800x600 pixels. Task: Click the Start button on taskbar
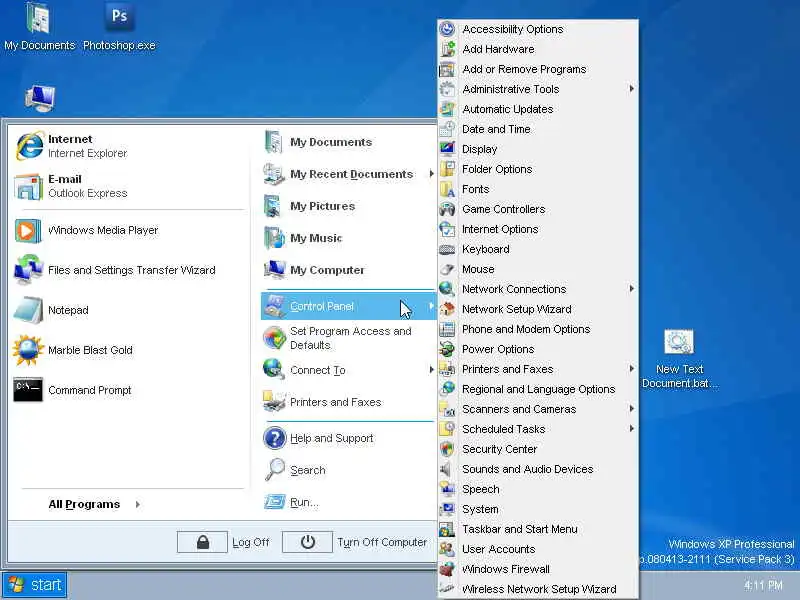[35, 585]
